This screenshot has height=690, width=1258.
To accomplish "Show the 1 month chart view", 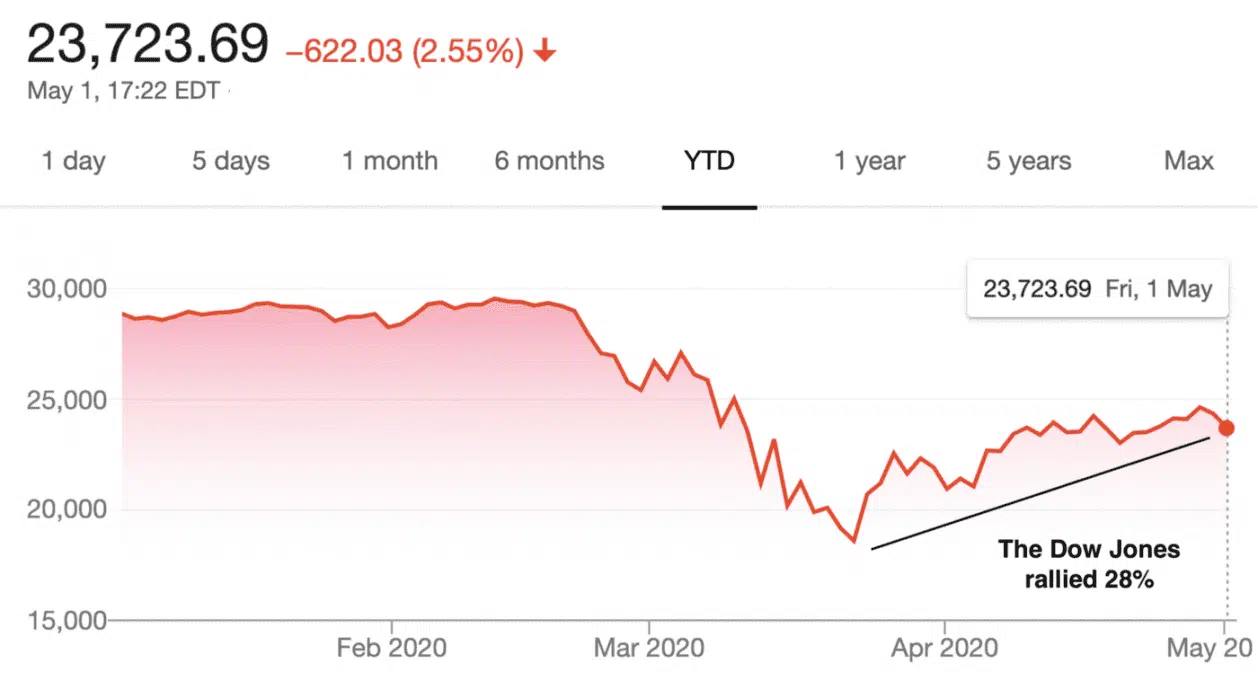I will [390, 161].
